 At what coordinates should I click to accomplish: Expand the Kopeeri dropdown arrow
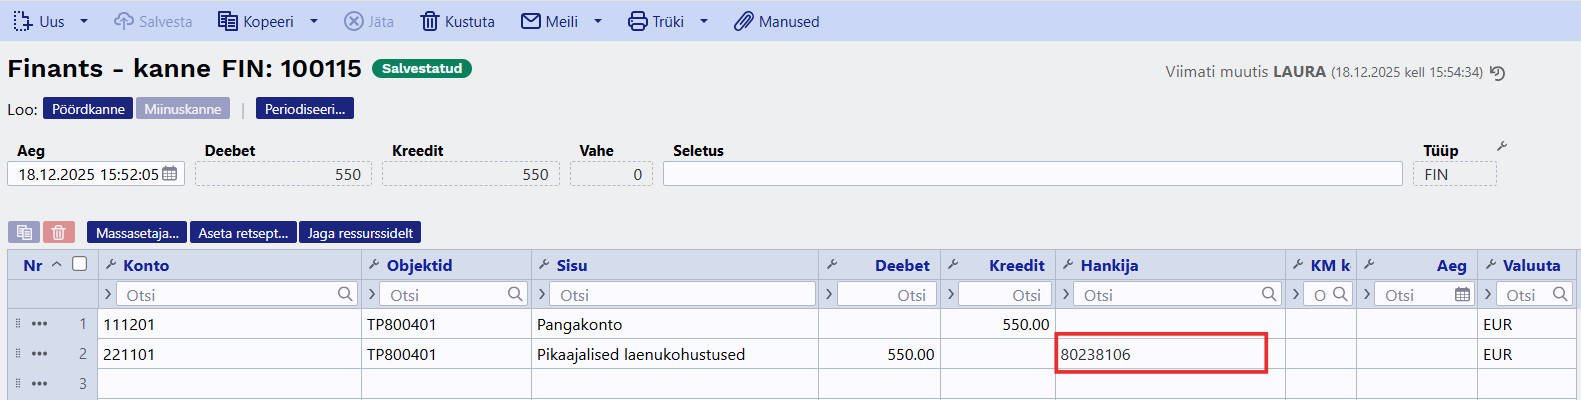pyautogui.click(x=313, y=21)
